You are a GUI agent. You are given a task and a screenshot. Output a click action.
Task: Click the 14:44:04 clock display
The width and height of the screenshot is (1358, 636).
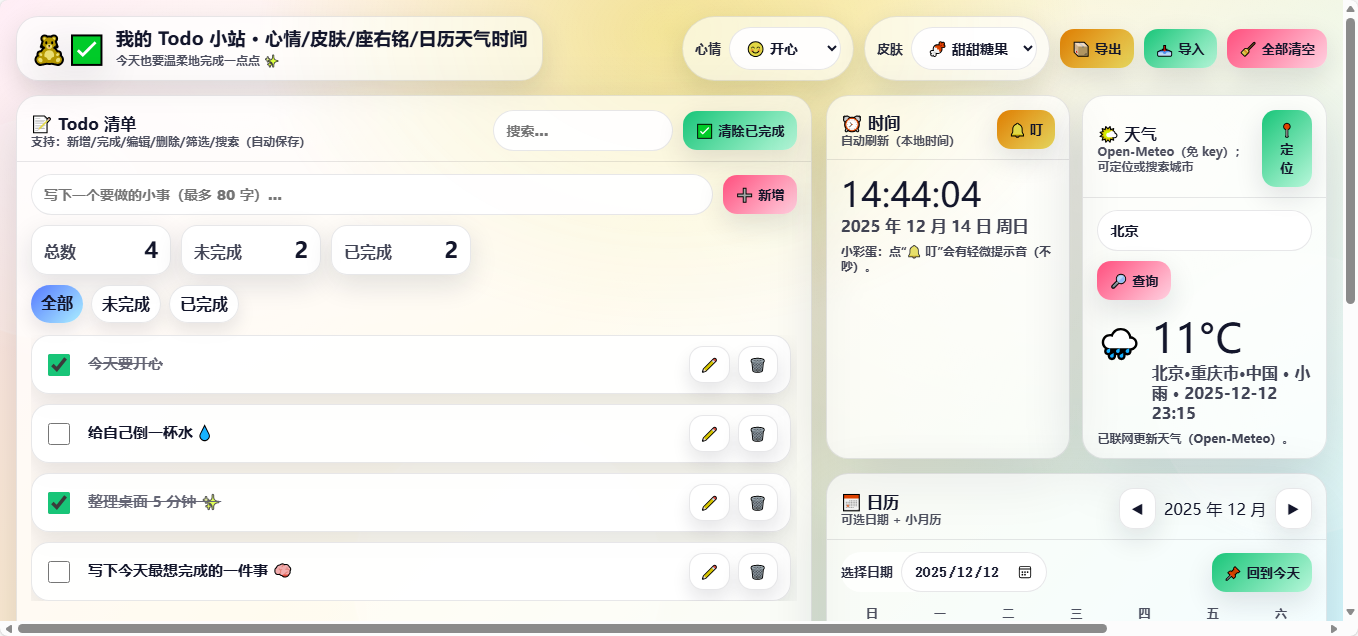click(x=911, y=194)
